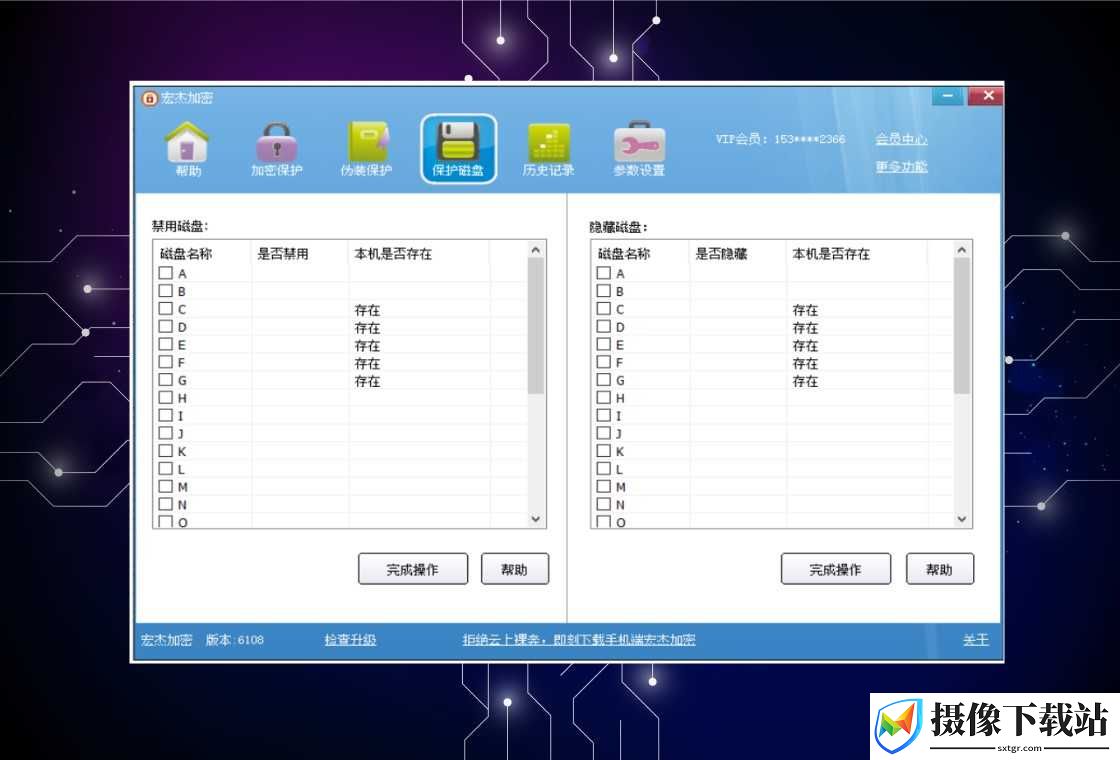Open the 帮助 home icon in toolbar
This screenshot has height=760, width=1120.
[x=187, y=149]
